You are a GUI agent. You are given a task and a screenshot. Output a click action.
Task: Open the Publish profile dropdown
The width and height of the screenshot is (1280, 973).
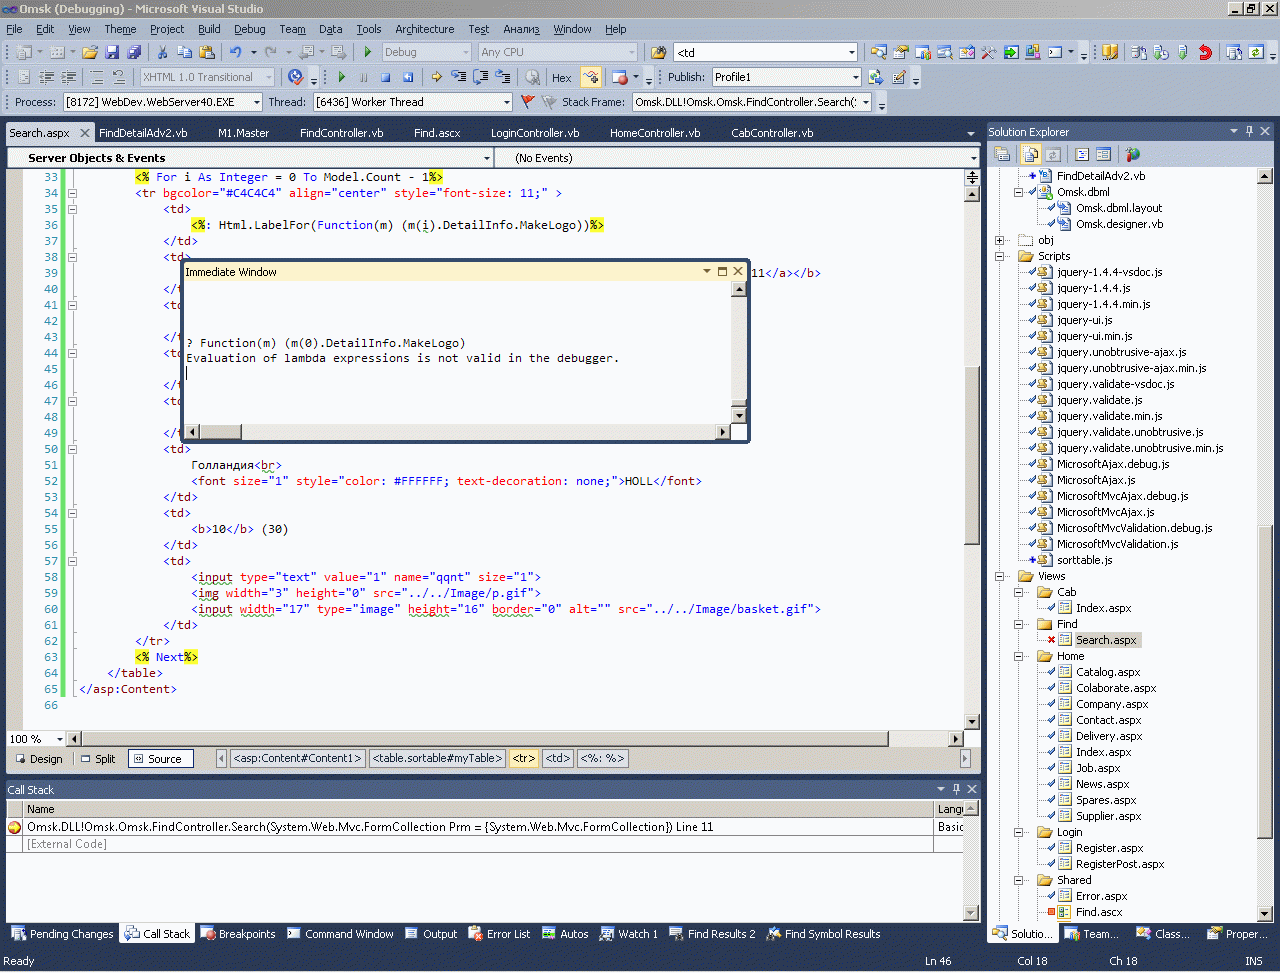pyautogui.click(x=855, y=77)
